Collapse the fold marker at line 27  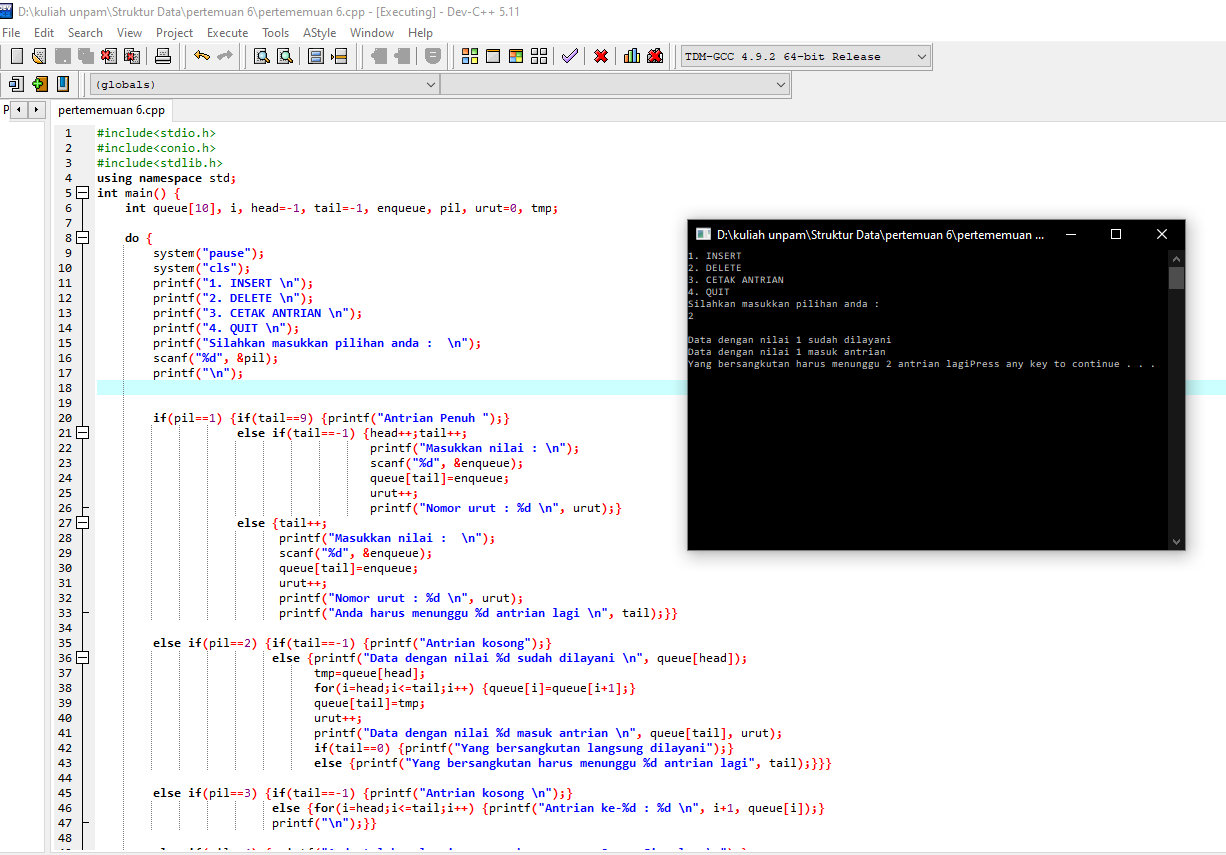pos(82,523)
